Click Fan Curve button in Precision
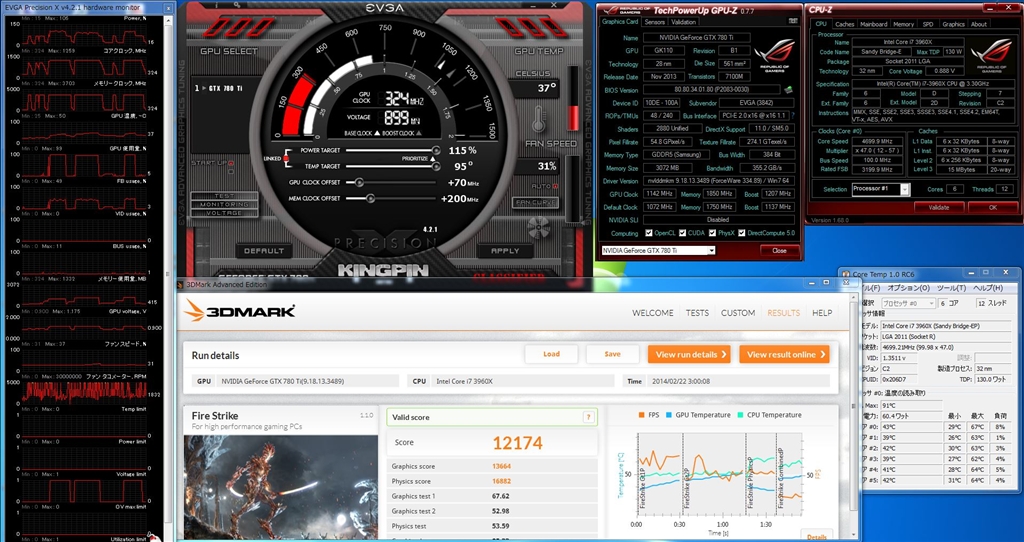Image resolution: width=1024 pixels, height=542 pixels. click(x=535, y=202)
